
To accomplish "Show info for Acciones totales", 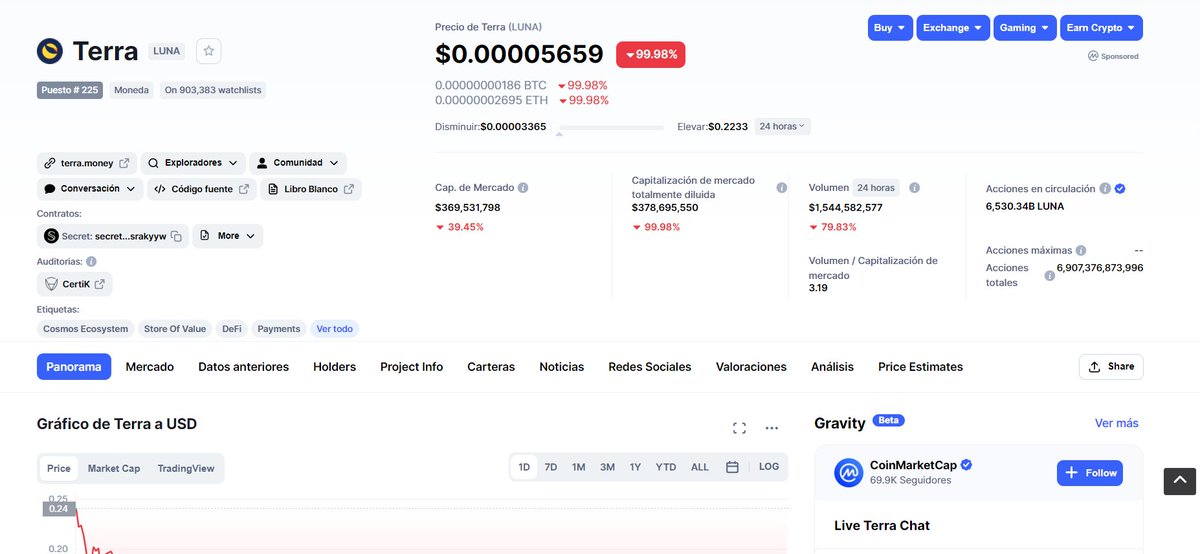I will (x=1049, y=275).
